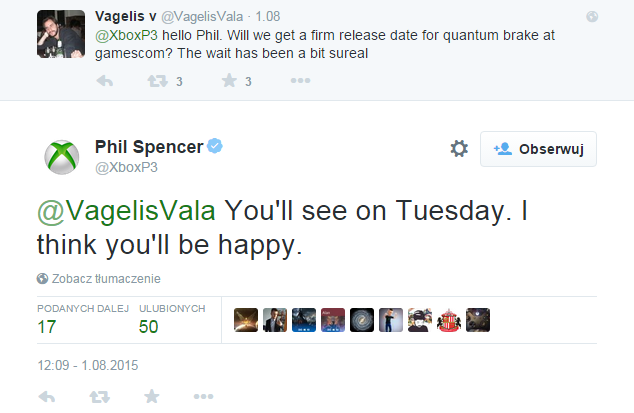Follow Phil Spencer with Obserwuj button
The width and height of the screenshot is (634, 413).
(x=538, y=148)
